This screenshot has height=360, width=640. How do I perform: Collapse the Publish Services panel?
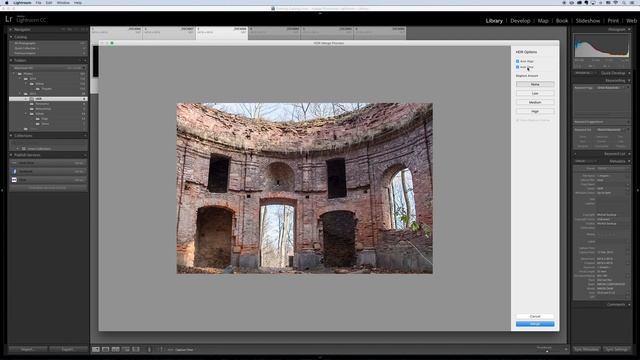11,155
